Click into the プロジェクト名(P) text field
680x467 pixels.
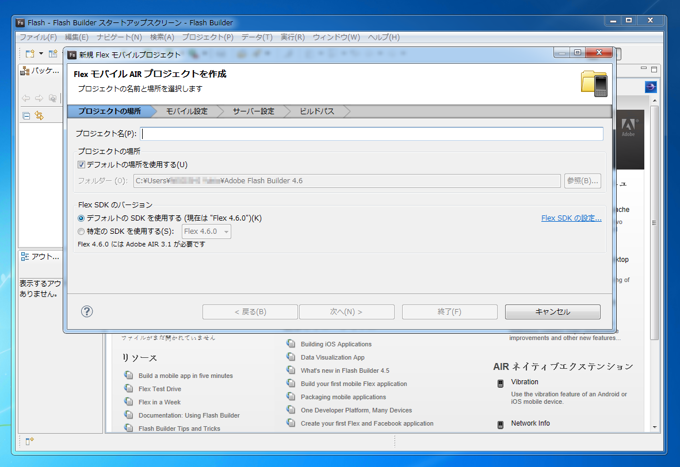click(x=372, y=134)
